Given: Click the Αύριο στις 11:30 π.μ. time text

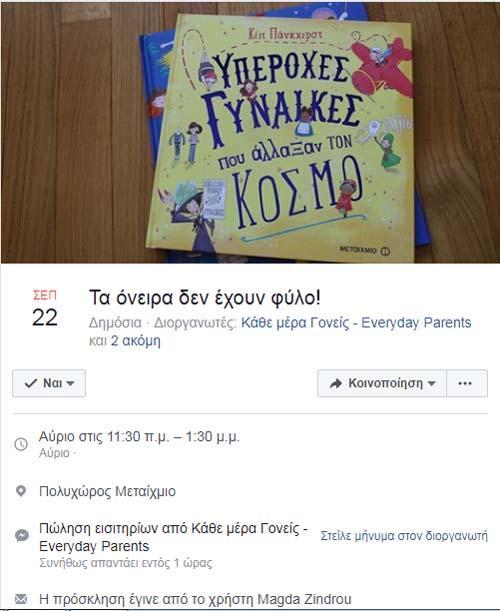Looking at the screenshot, I should 139,437.
